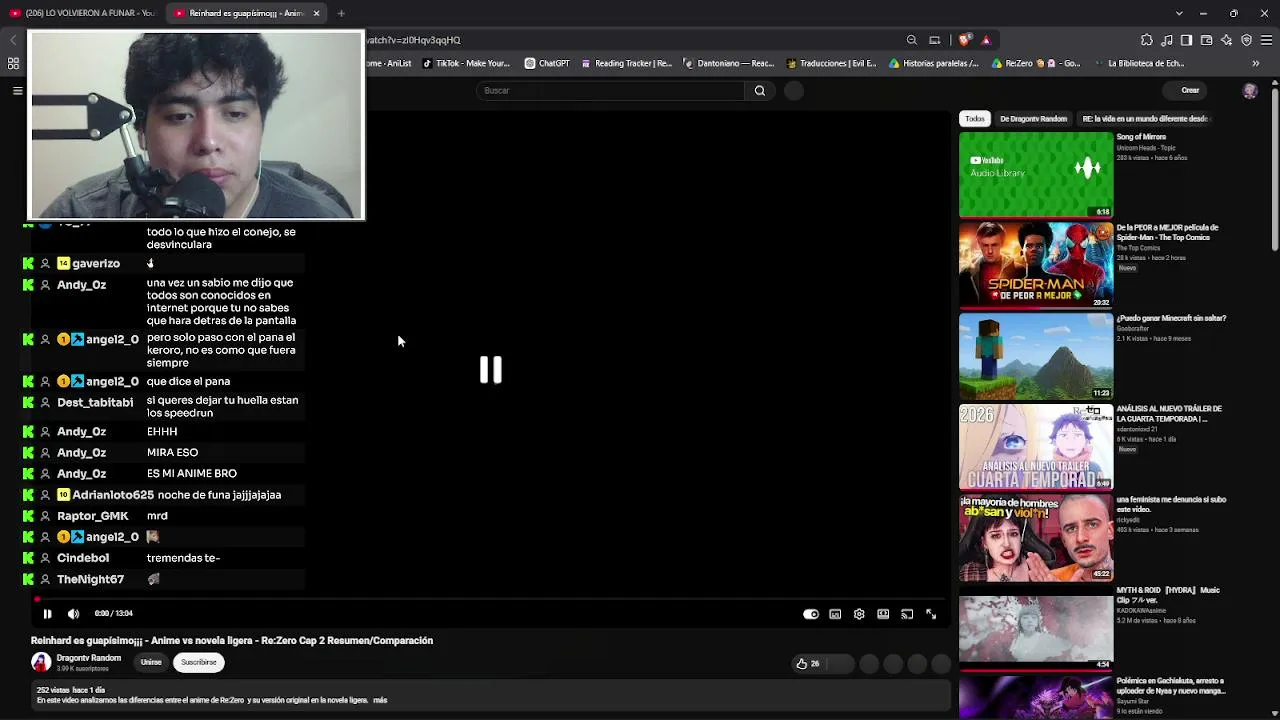Mute the video with the speaker icon
The height and width of the screenshot is (720, 1280).
click(73, 614)
